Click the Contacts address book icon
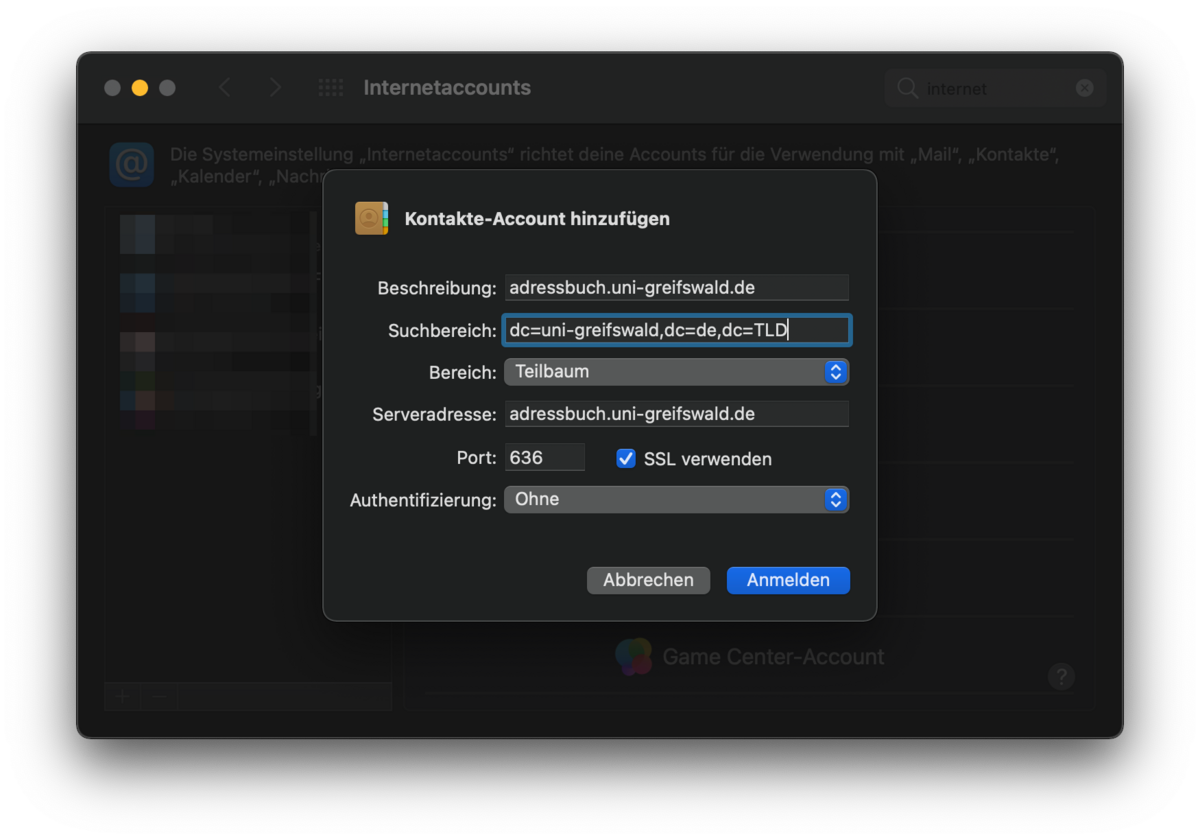Image resolution: width=1200 pixels, height=840 pixels. coord(371,218)
